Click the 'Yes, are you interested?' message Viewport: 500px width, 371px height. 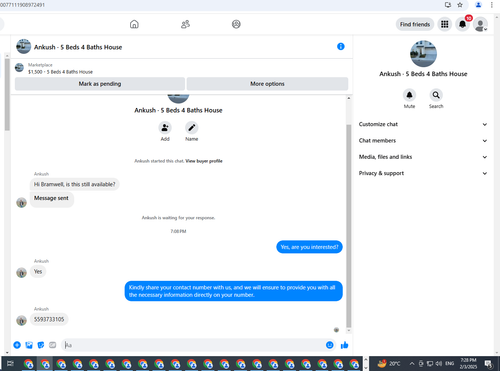click(309, 247)
